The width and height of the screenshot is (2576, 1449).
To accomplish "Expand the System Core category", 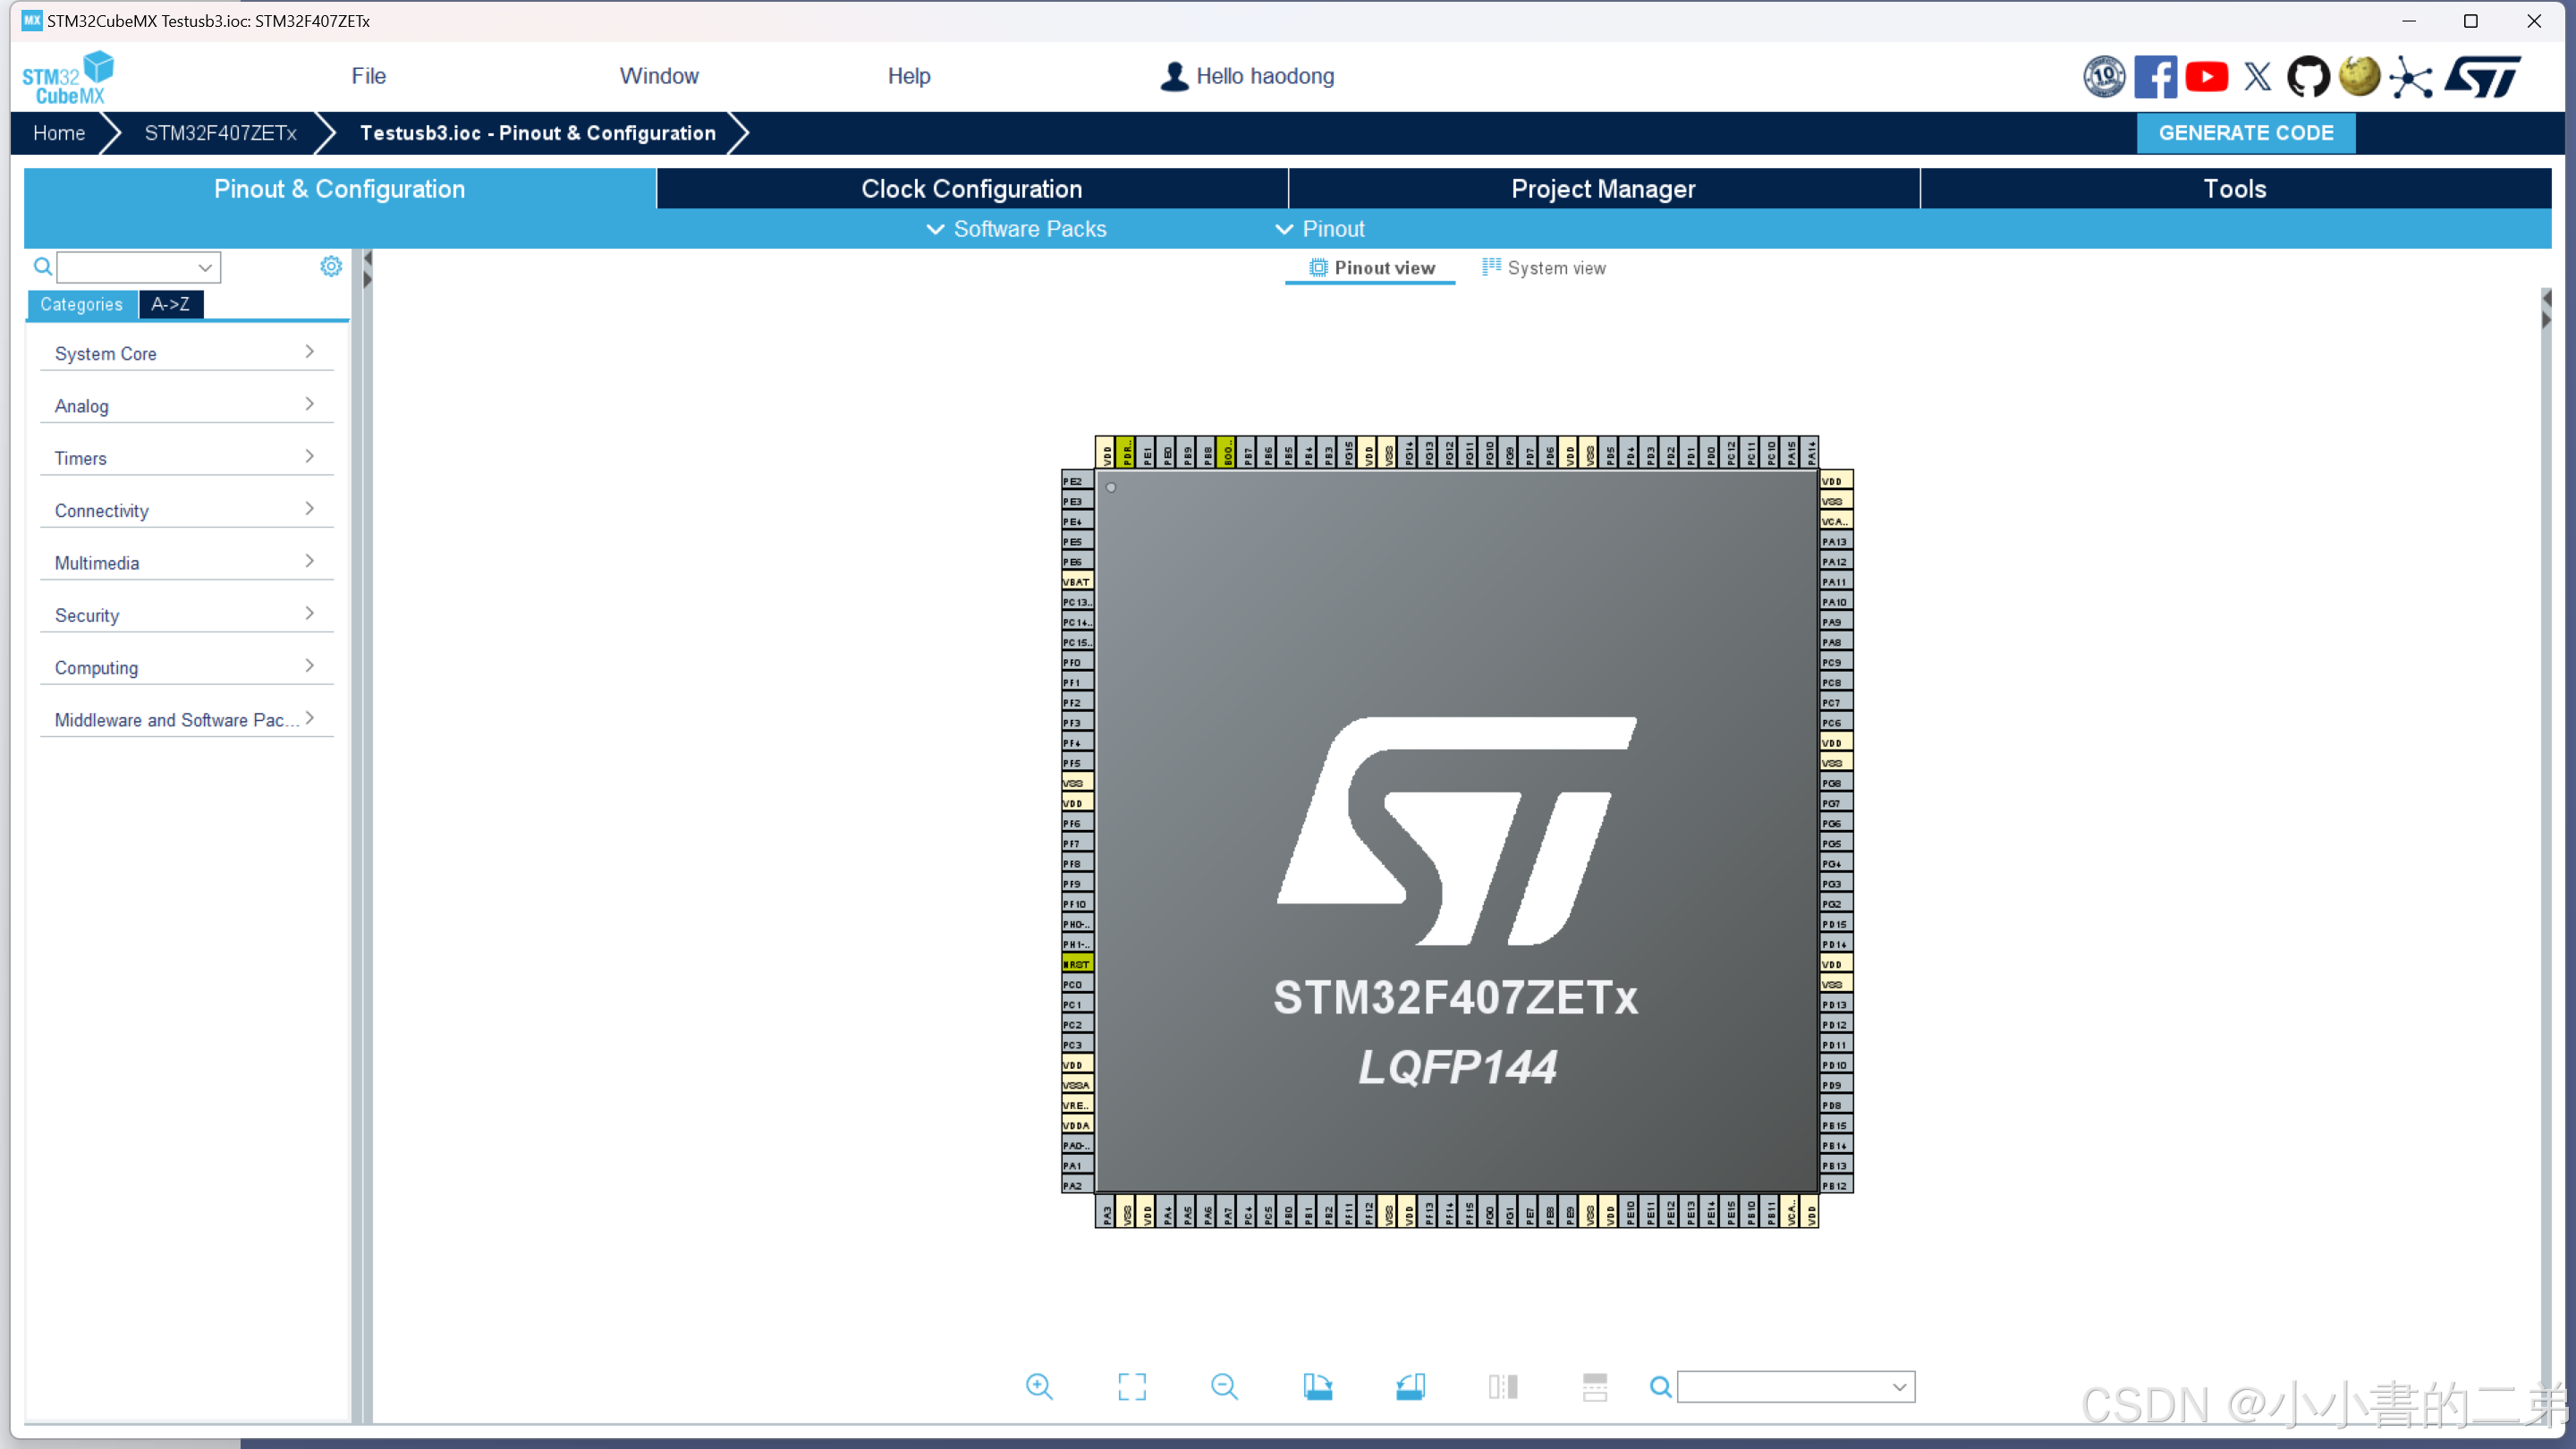I will [186, 352].
